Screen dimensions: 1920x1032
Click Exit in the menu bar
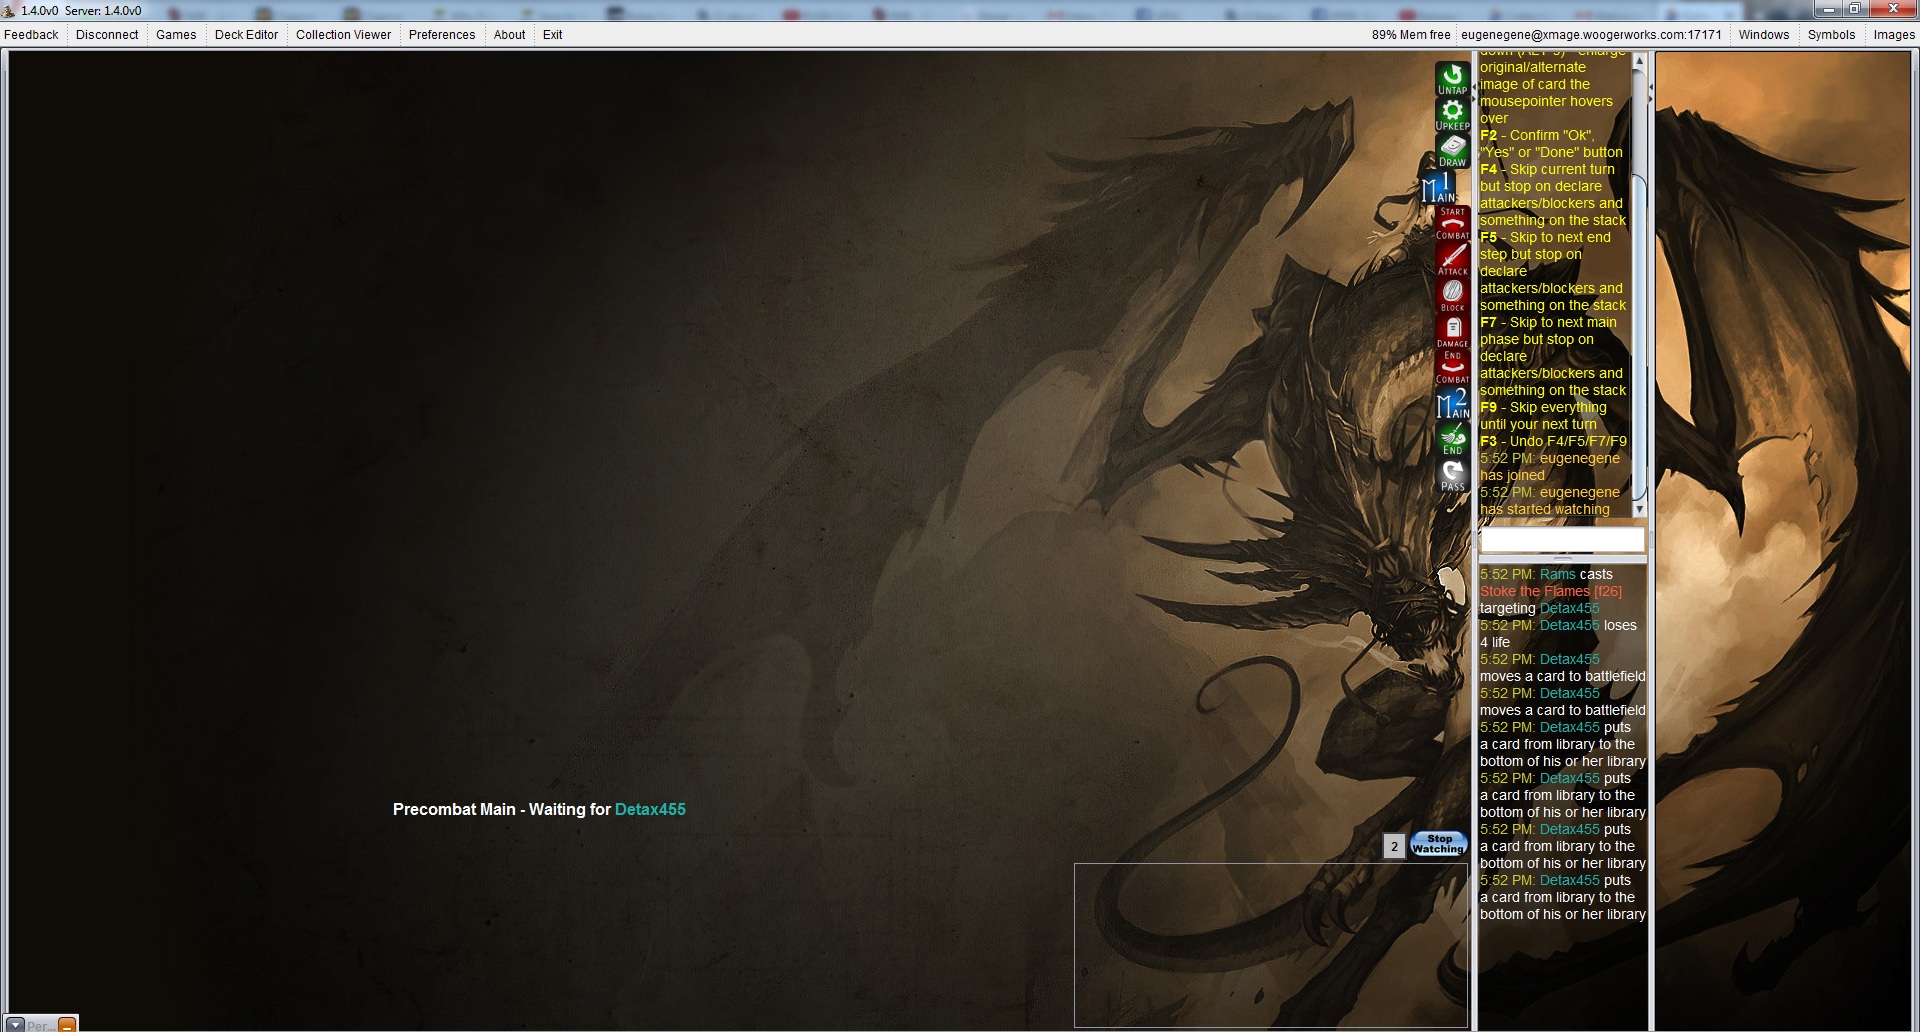point(552,35)
